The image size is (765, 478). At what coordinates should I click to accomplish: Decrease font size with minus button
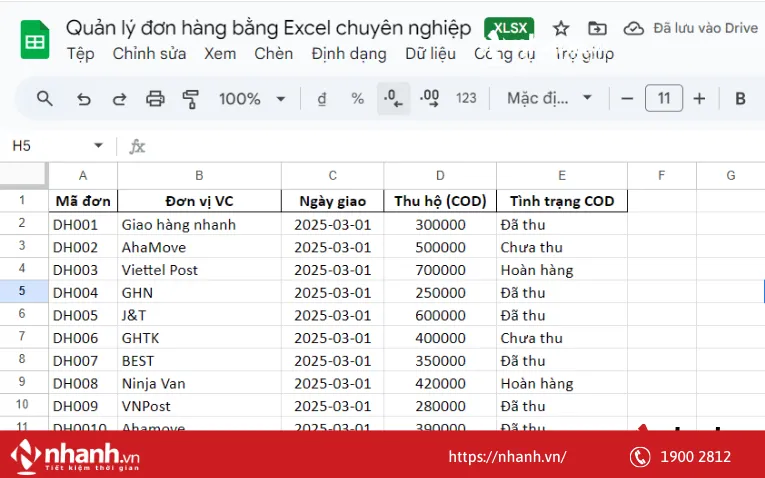pos(627,98)
